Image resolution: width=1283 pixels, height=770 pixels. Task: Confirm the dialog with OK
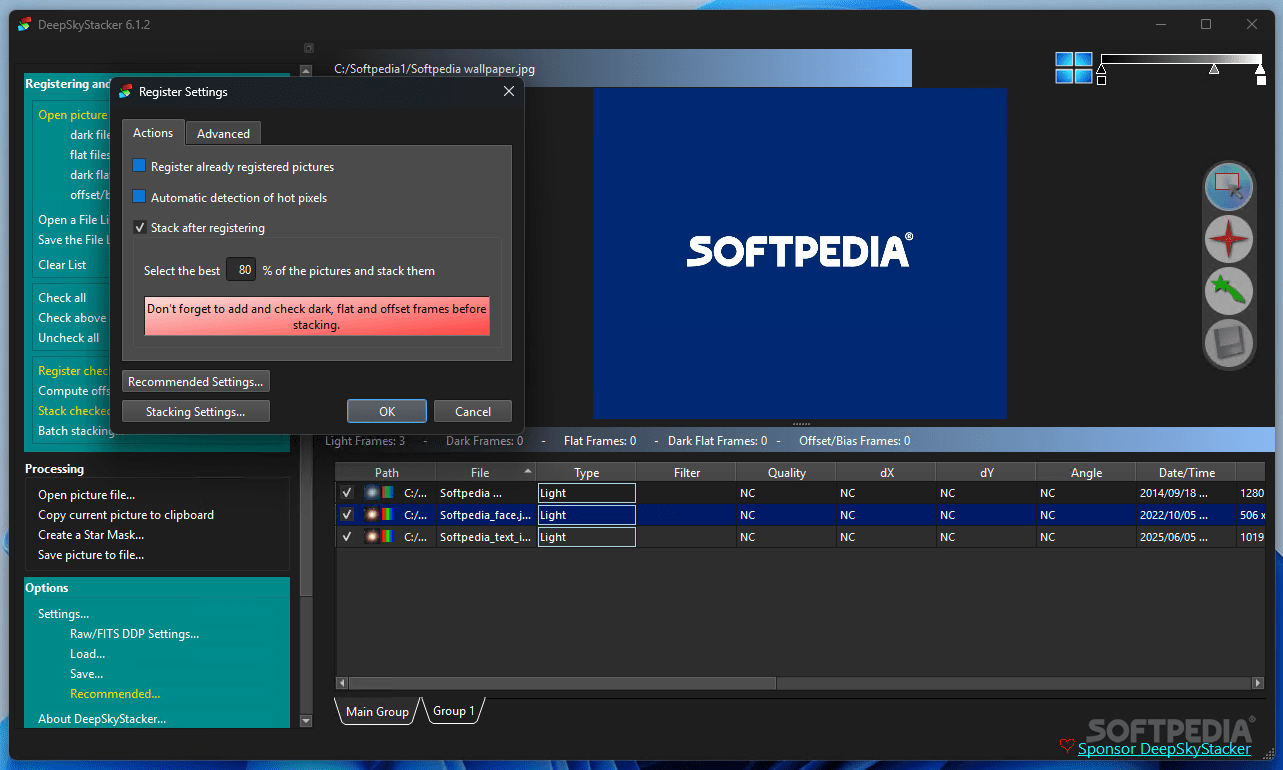tap(387, 411)
